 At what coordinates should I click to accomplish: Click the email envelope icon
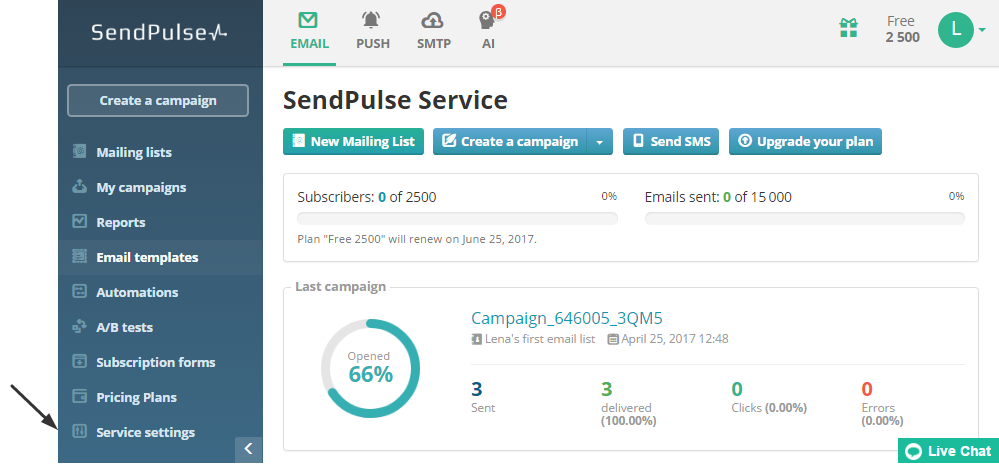[x=308, y=20]
